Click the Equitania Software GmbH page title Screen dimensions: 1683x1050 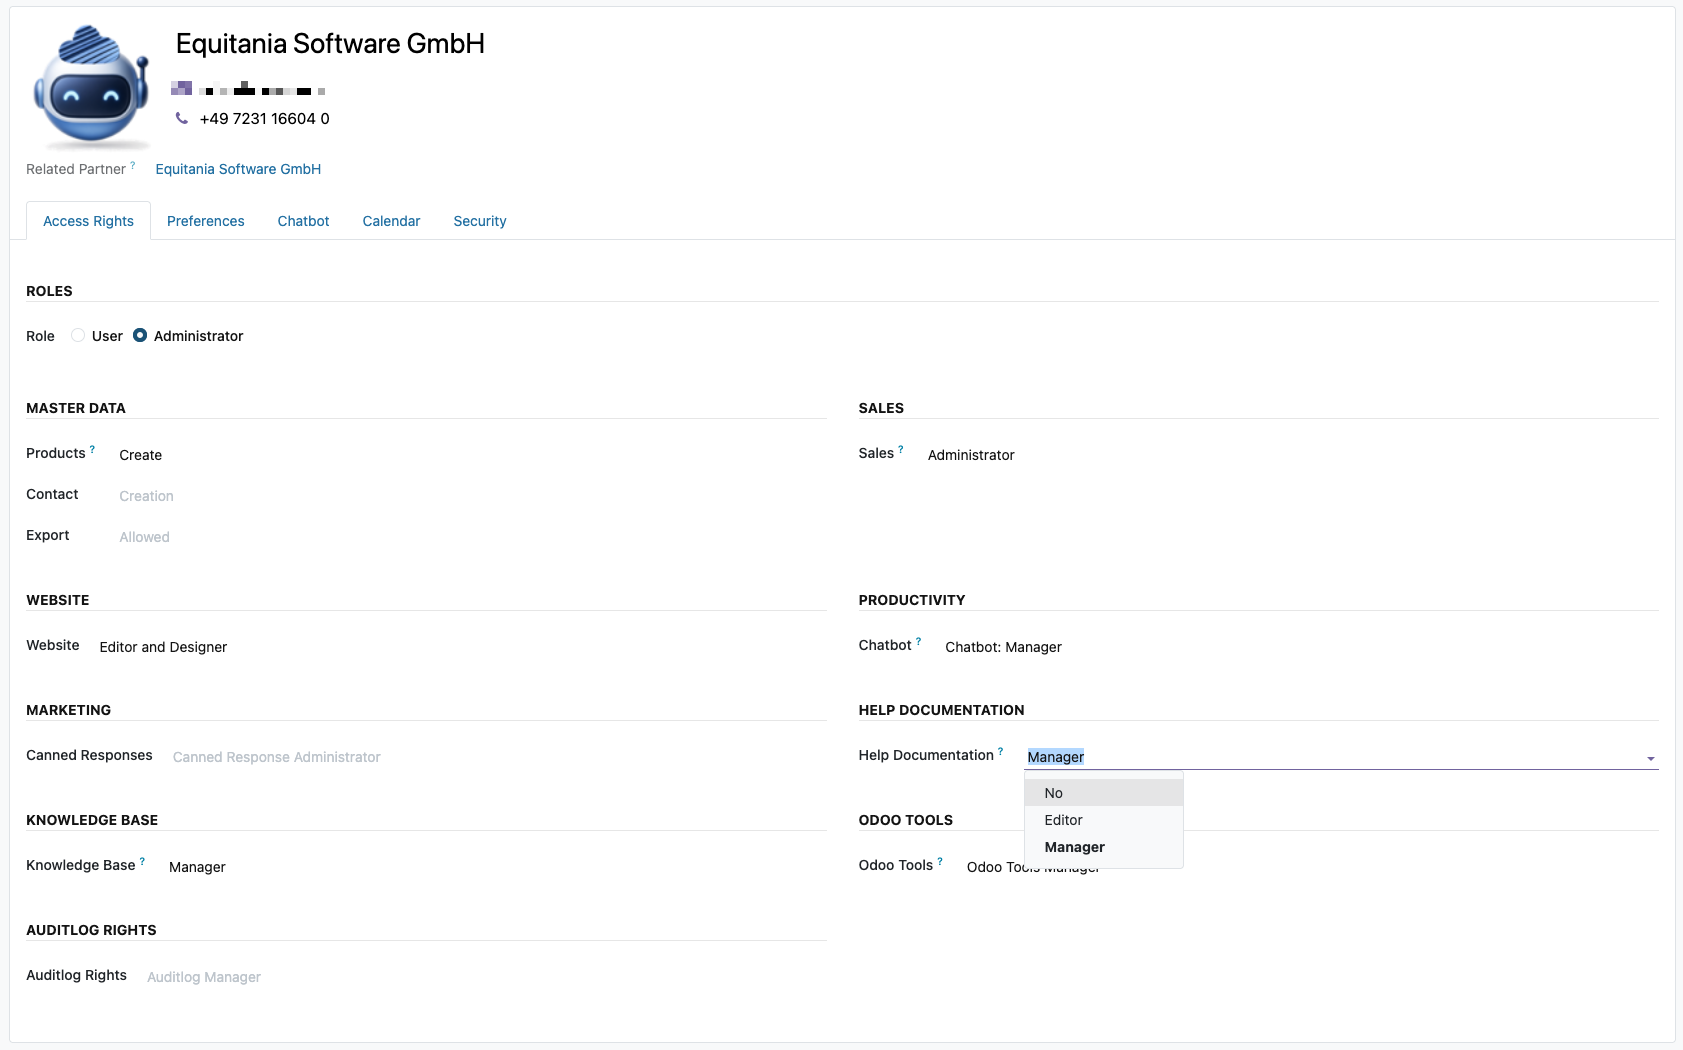pos(330,43)
